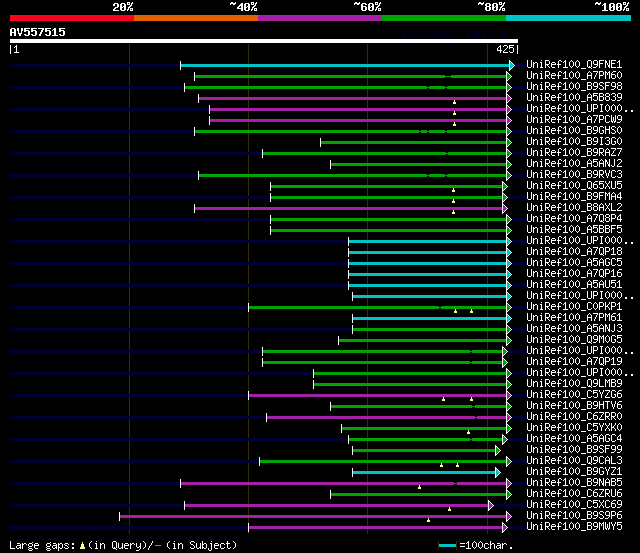The image size is (640, 553).
Task: Click the yellow gap marker under A5B839 bar
Action: (454, 102)
